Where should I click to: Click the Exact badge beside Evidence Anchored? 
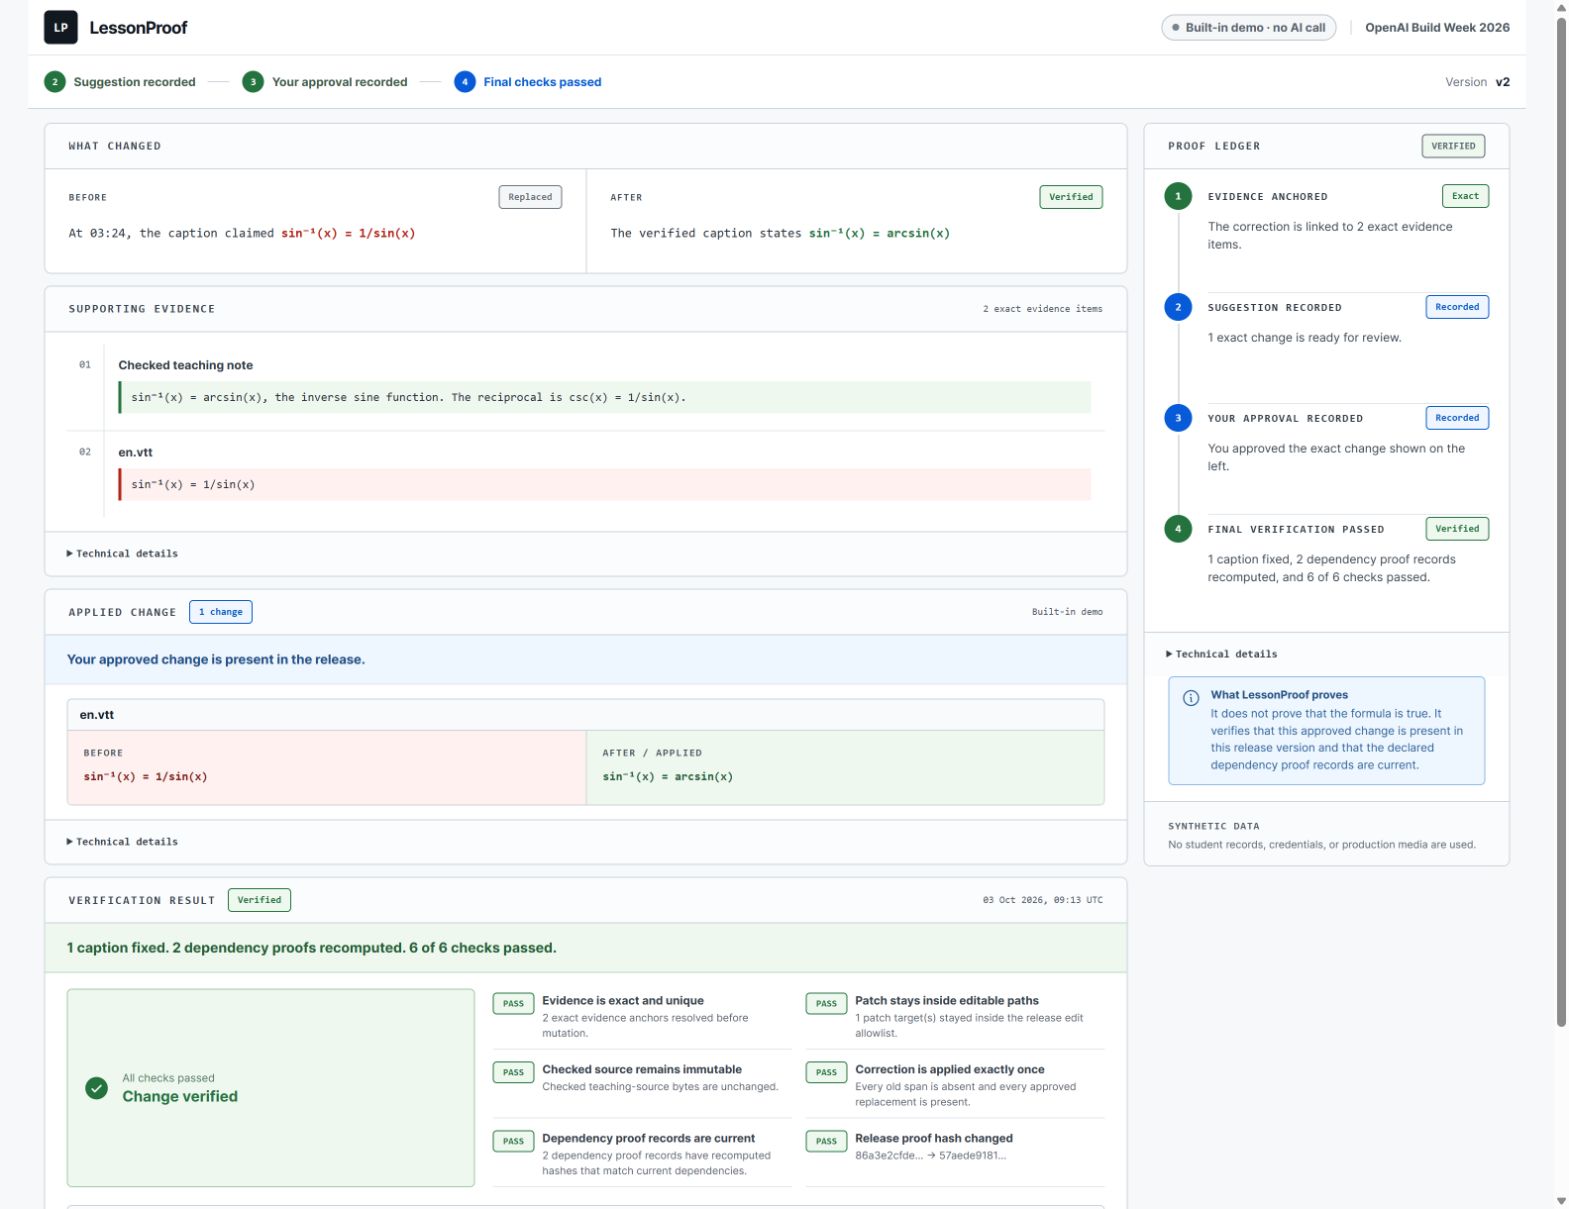coord(1465,196)
